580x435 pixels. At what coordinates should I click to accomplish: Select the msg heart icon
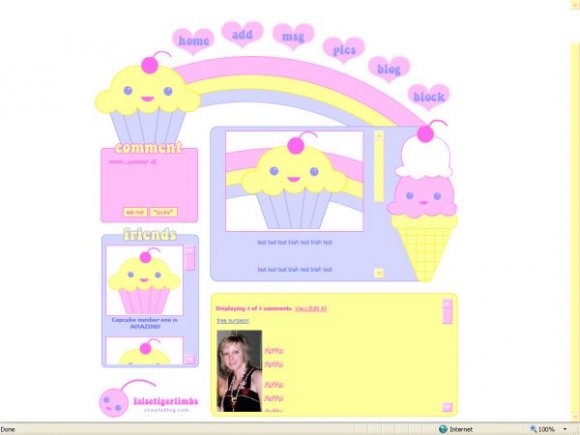coord(293,36)
